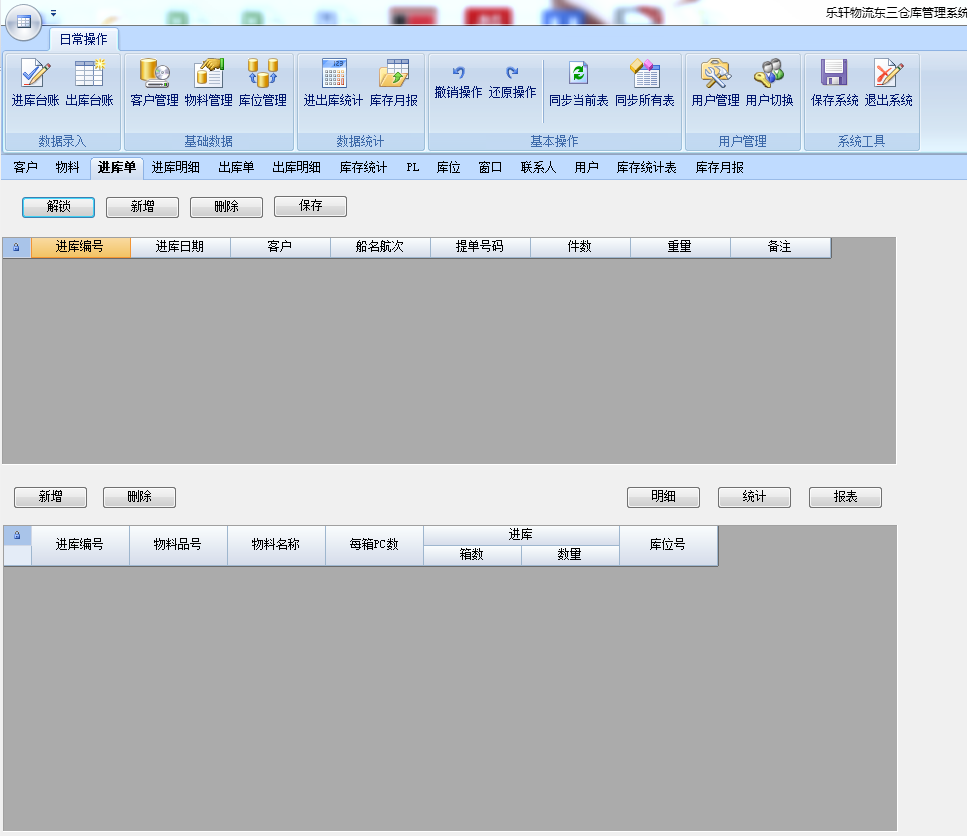The height and width of the screenshot is (836, 967).
Task: Switch to the 库存统计表 tab
Action: (646, 168)
